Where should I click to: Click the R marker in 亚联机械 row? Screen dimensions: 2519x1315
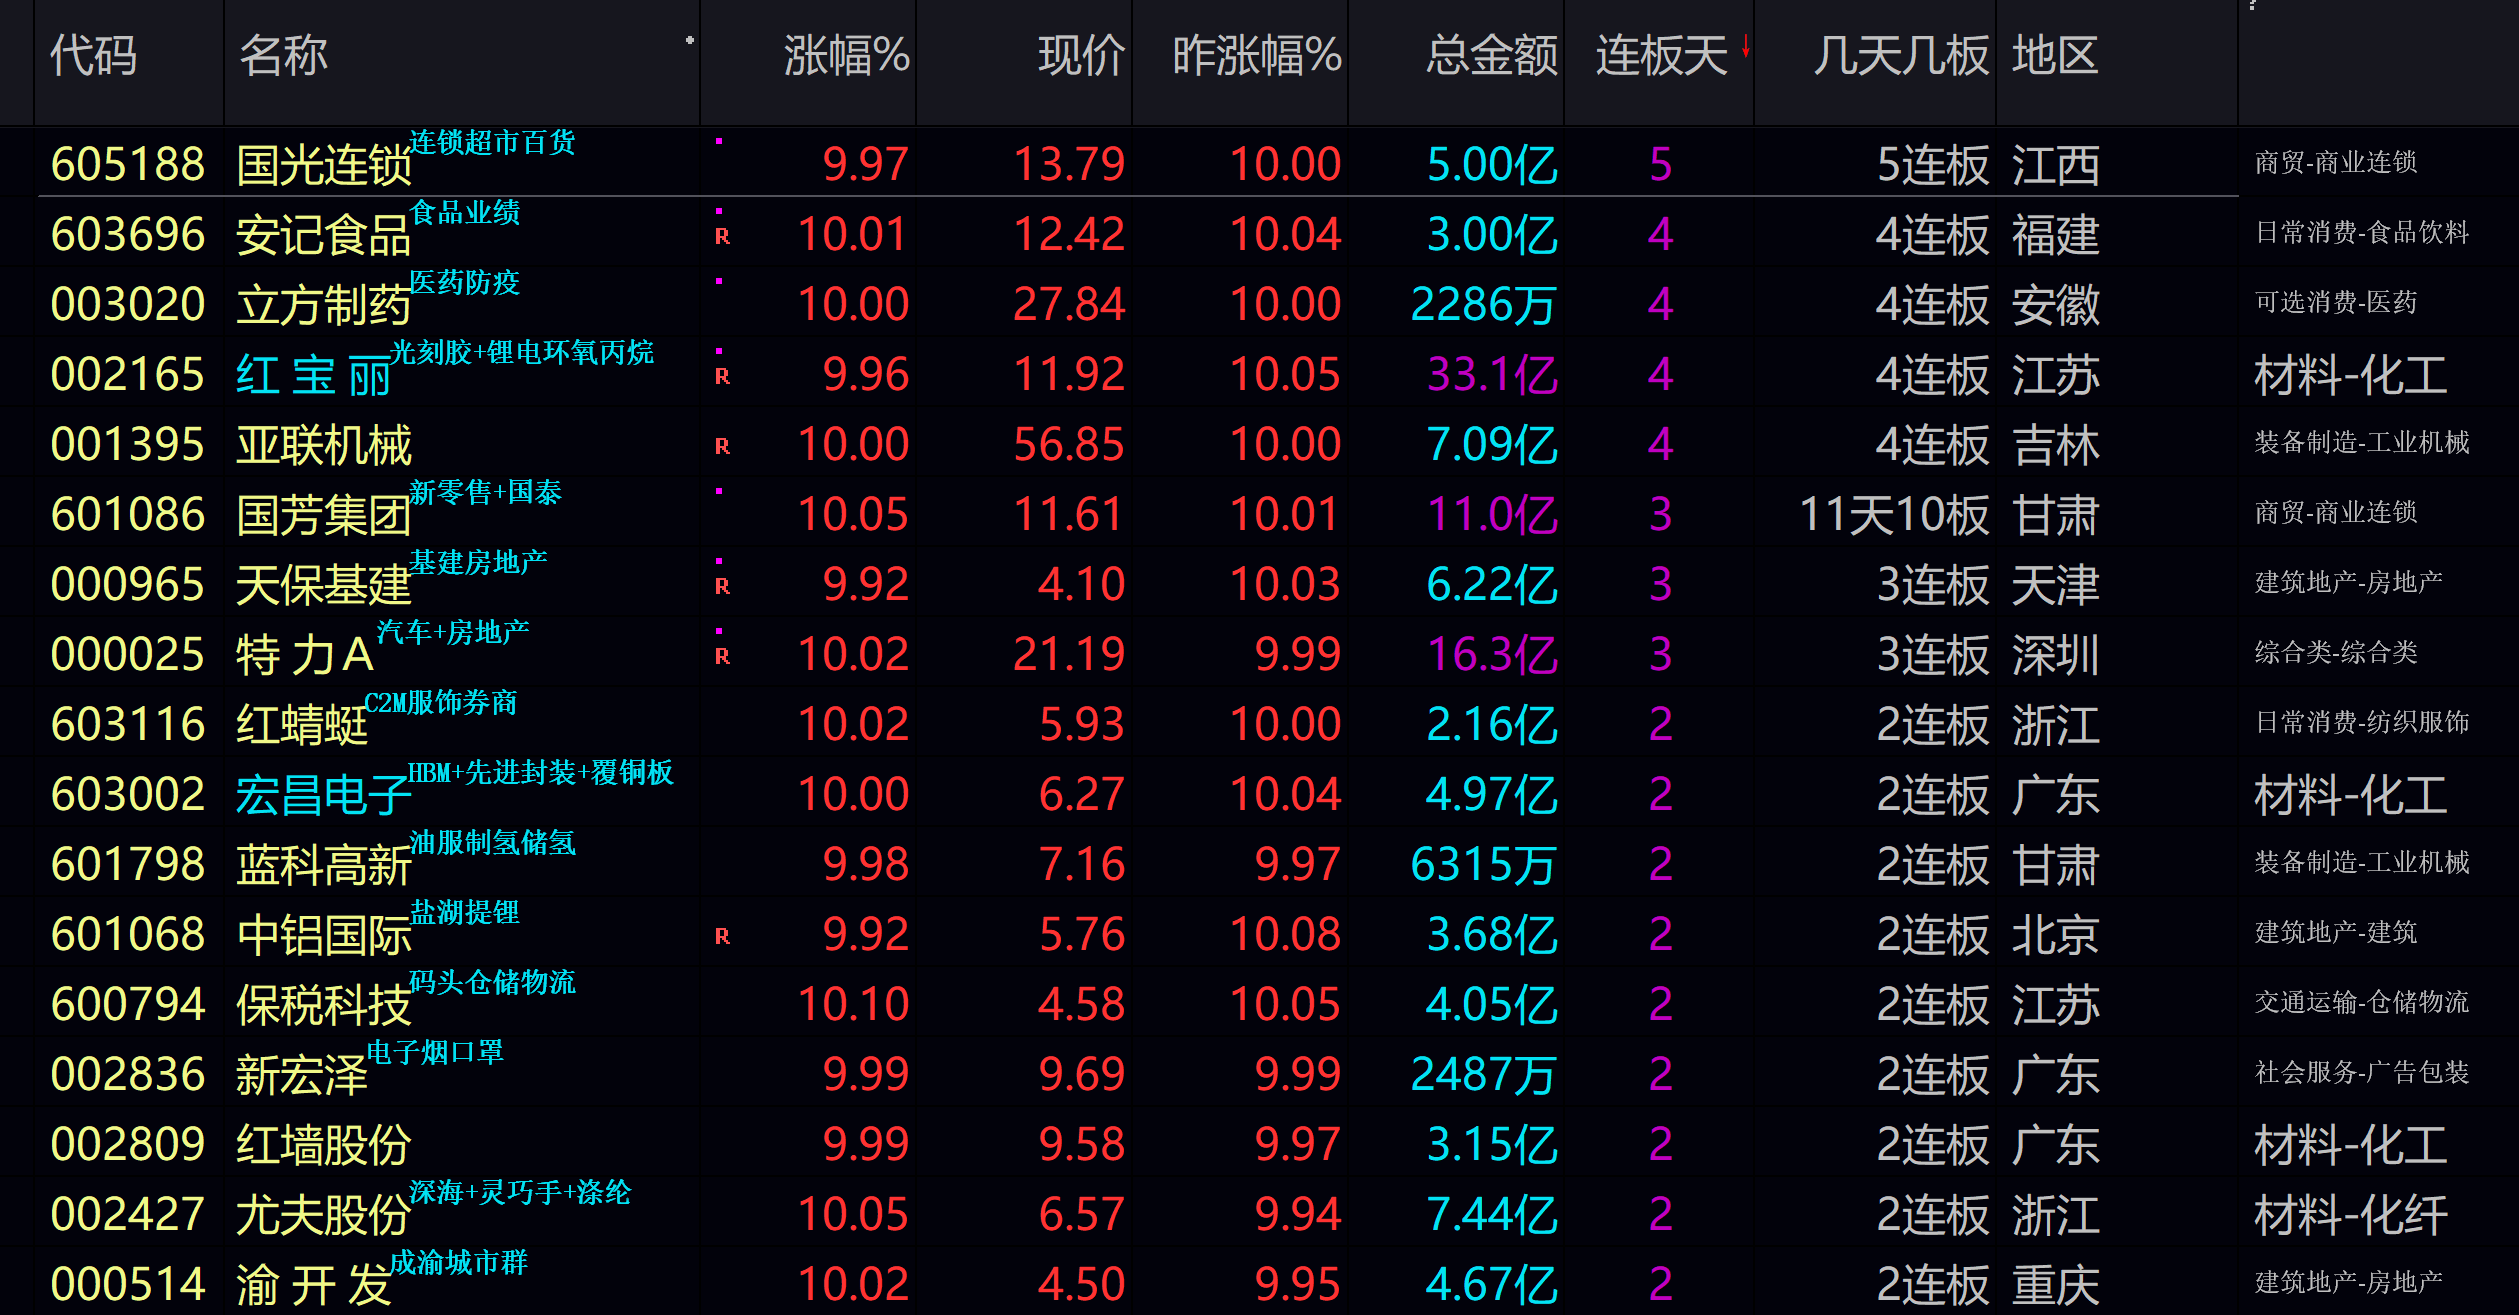(722, 447)
